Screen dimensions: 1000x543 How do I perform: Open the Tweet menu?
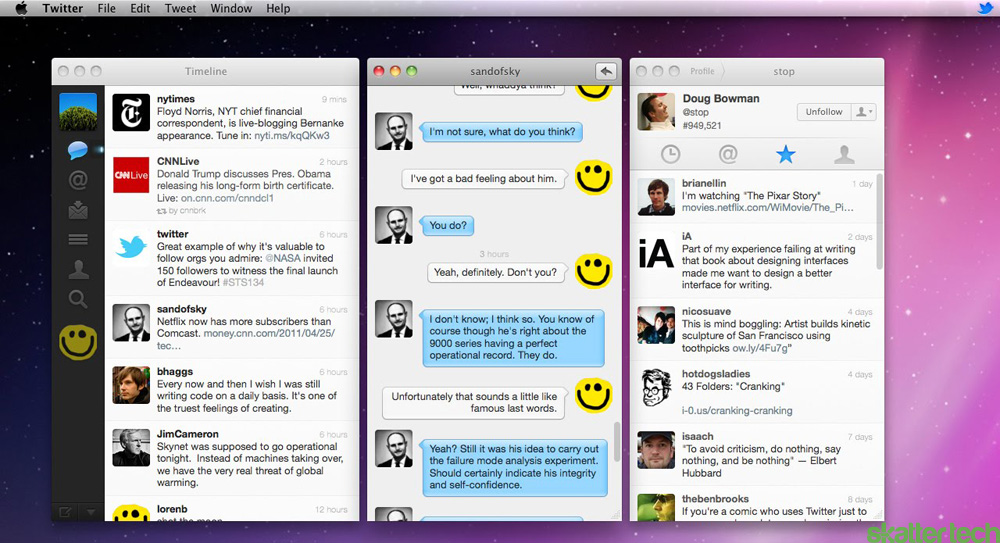tap(180, 8)
